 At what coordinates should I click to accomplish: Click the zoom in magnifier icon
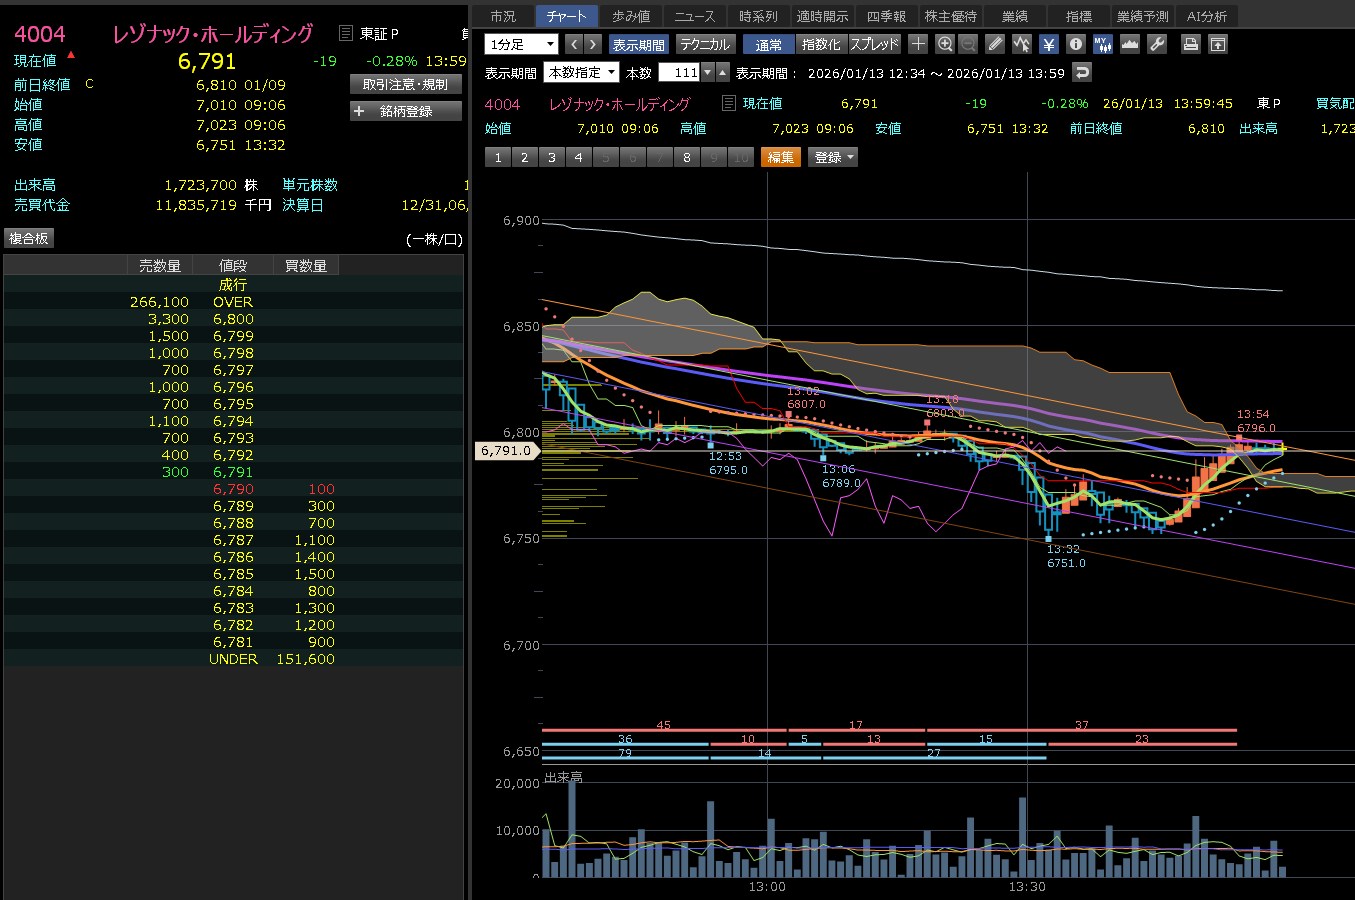point(945,44)
